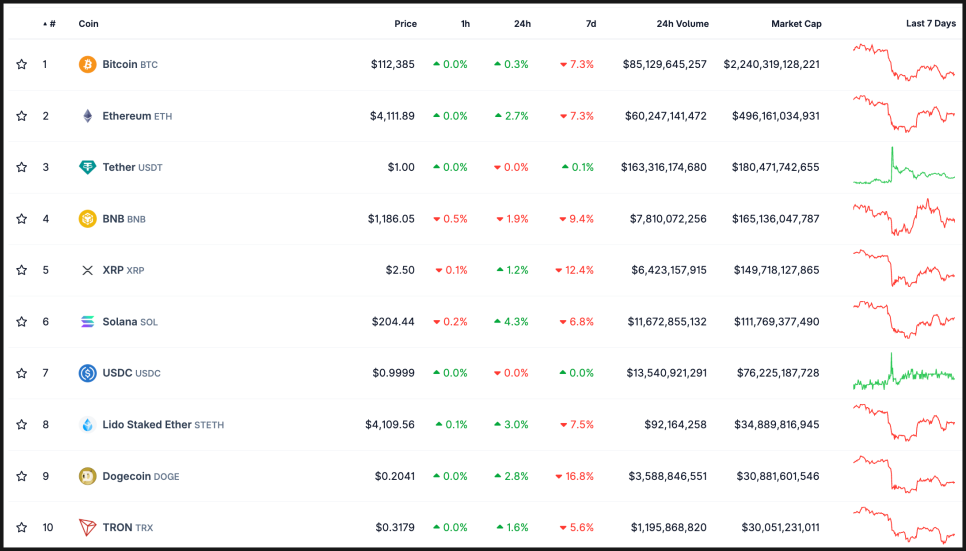Sort by 24h Volume column header
Screen dimensions: 966x551
point(682,23)
